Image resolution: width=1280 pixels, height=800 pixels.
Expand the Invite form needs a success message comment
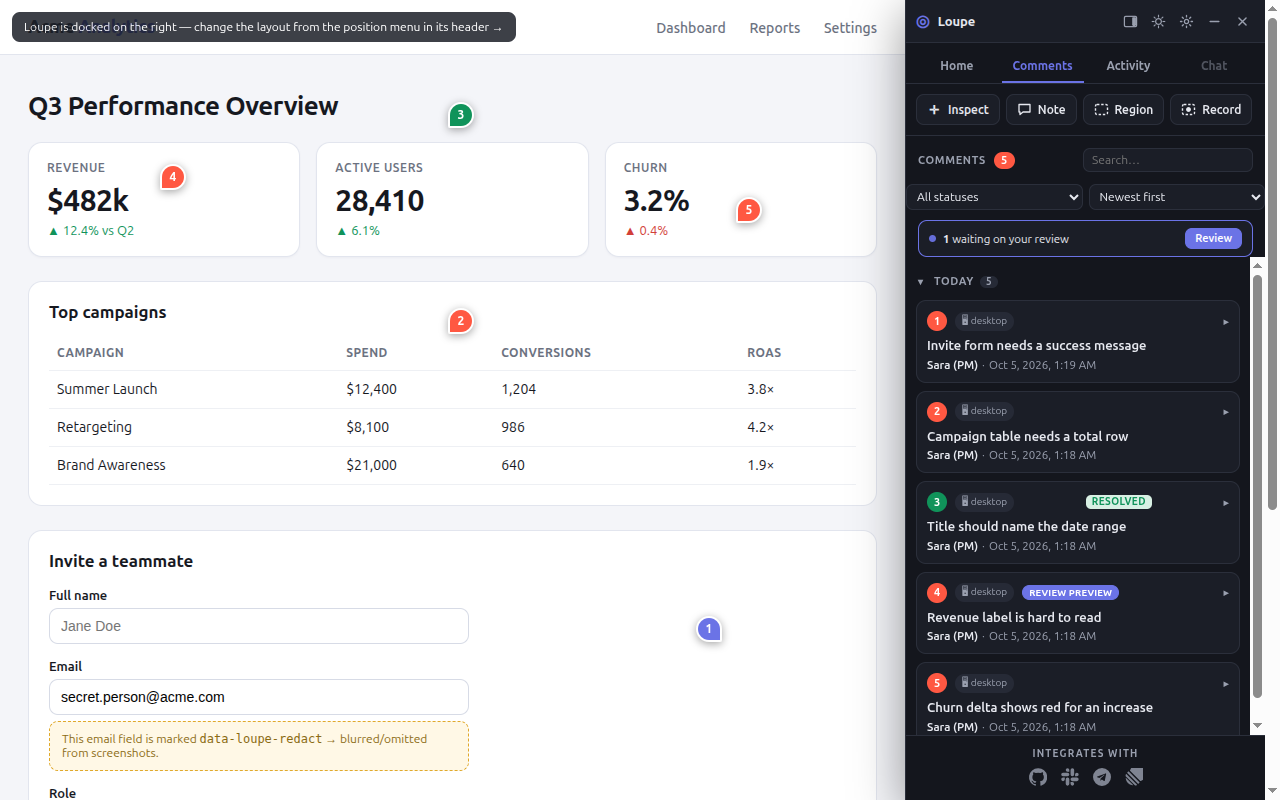click(1226, 322)
